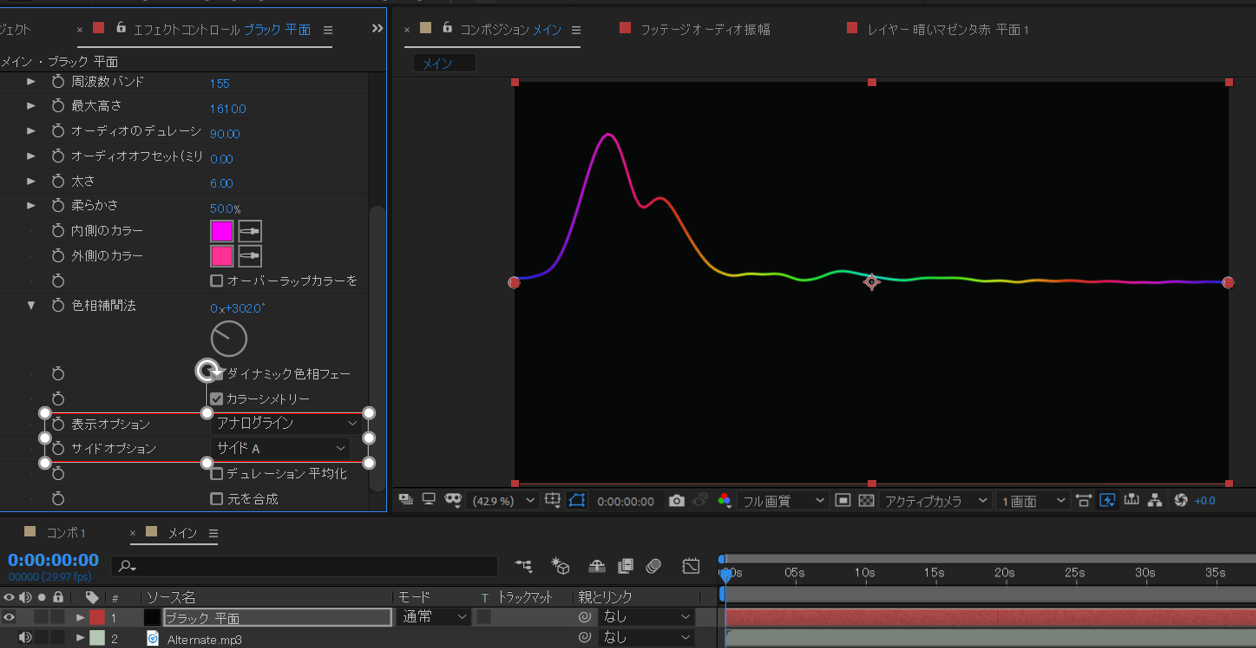The image size is (1256, 648).
Task: Activate the region of interest tool
Action: click(x=577, y=499)
